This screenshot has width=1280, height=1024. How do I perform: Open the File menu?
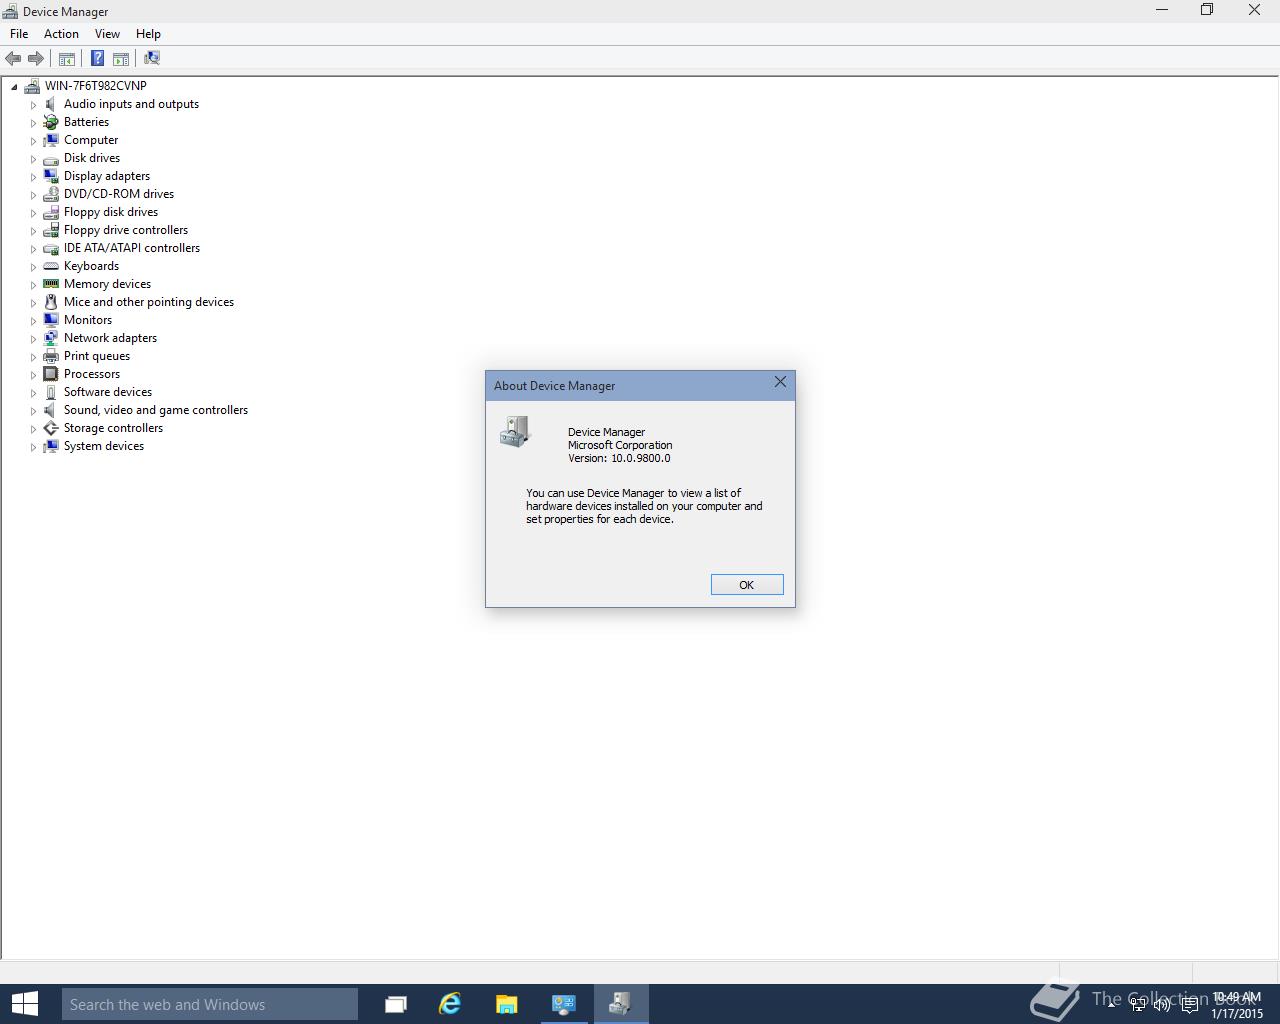(19, 34)
